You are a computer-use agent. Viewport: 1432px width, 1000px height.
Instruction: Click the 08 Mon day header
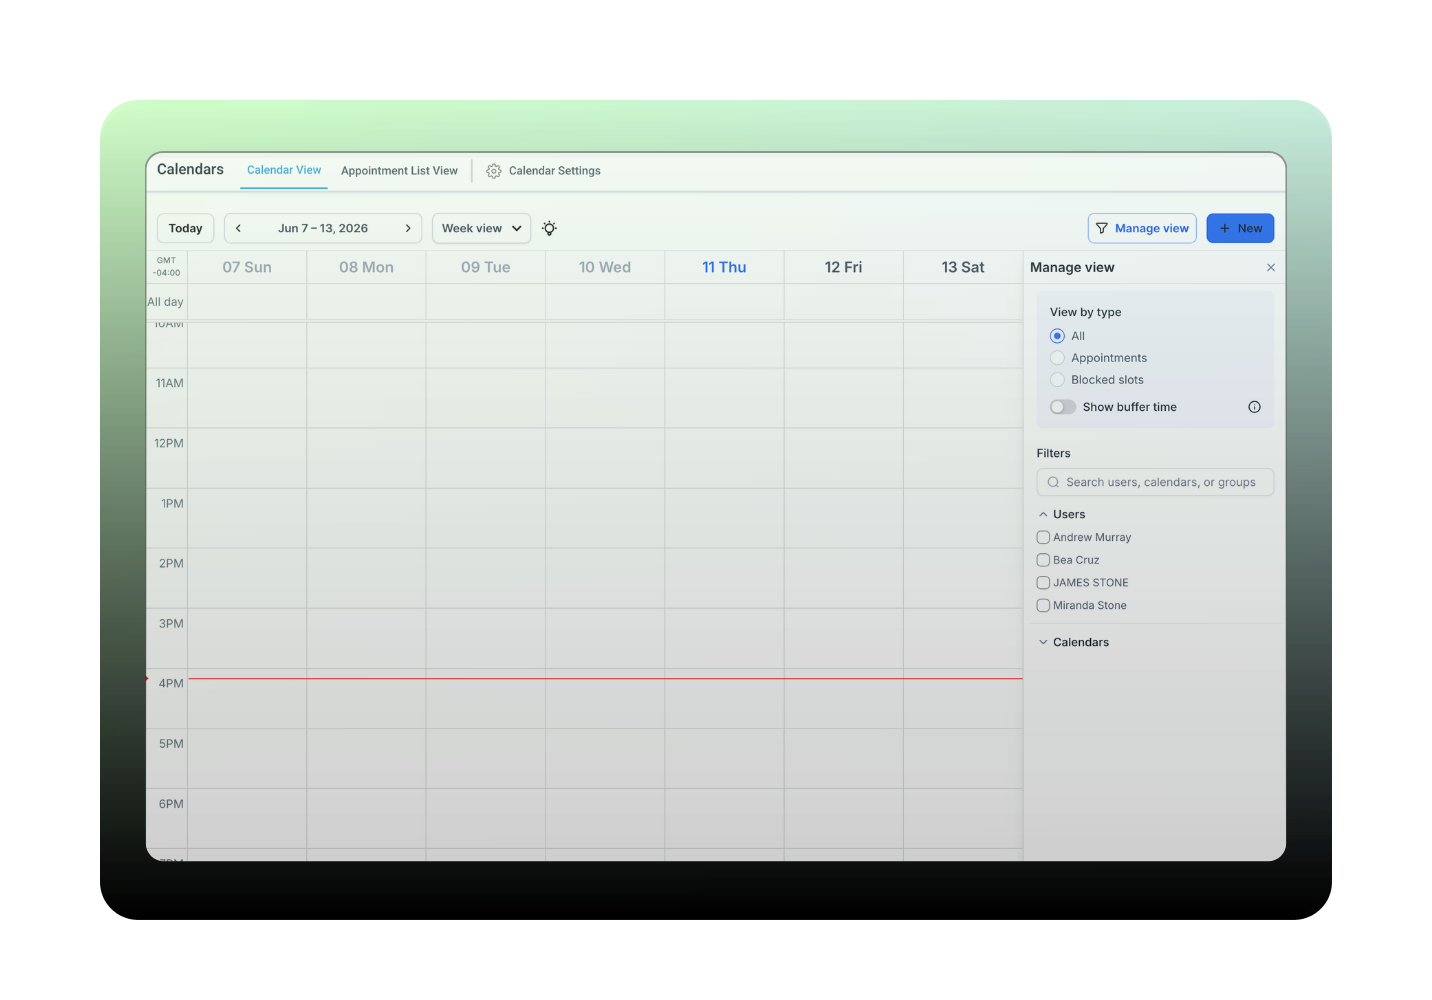(x=366, y=267)
